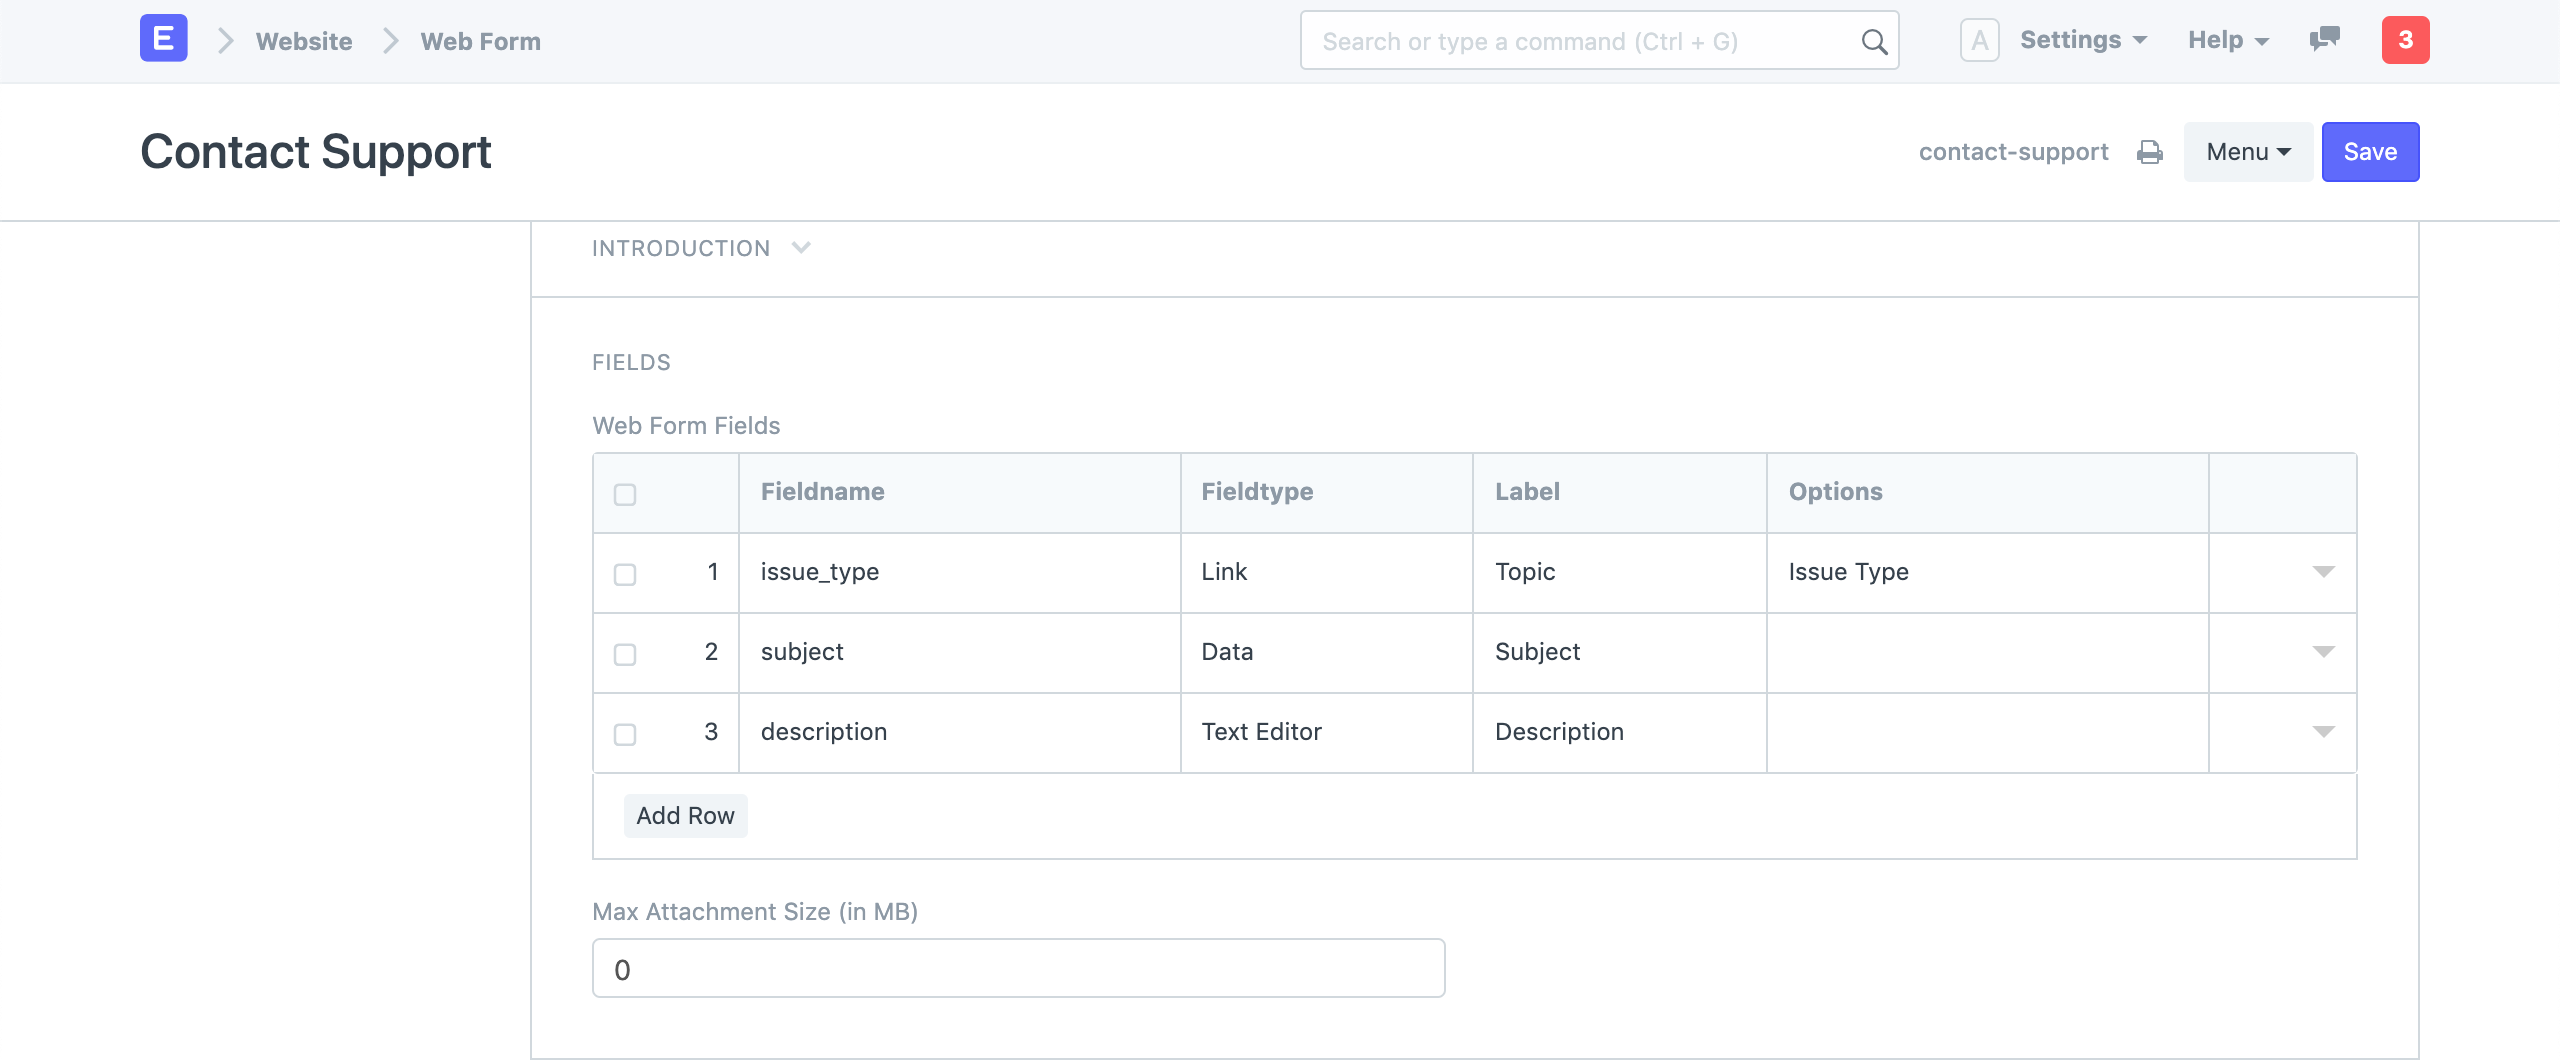Click the Save button
Screen dimensions: 2560x1060
point(2370,151)
